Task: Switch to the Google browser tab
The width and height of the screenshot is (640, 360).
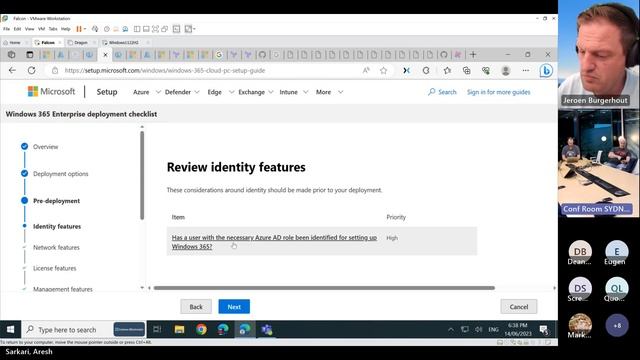Action: [219, 54]
